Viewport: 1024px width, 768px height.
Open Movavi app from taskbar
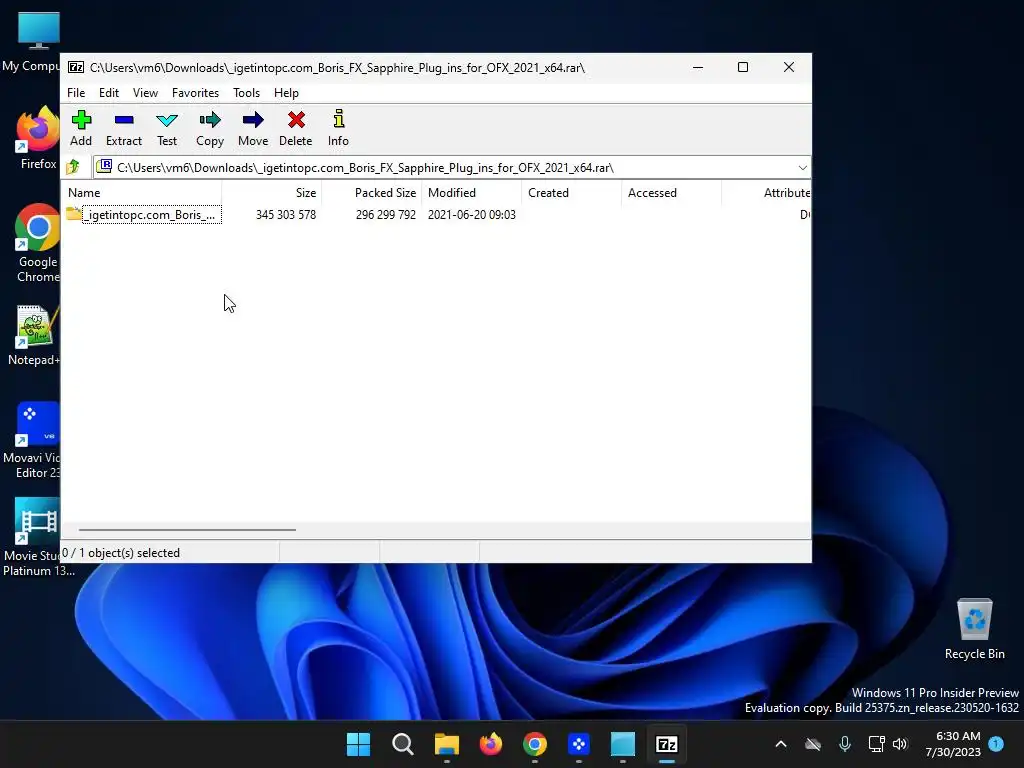click(x=579, y=744)
